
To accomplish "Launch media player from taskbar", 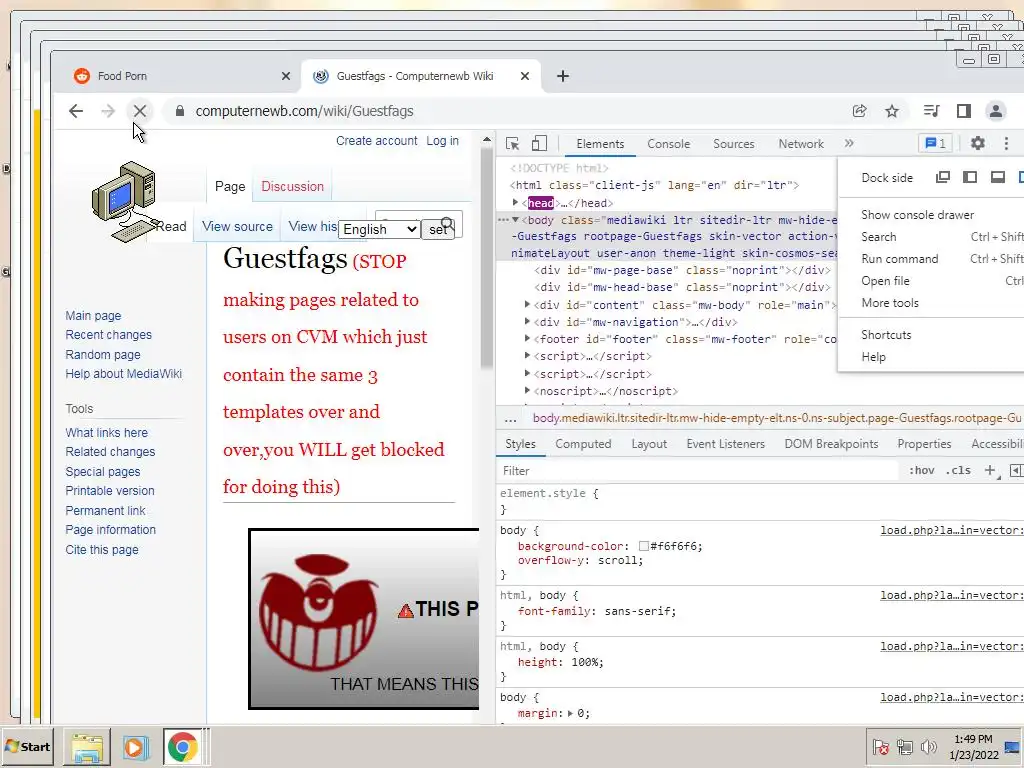I will pos(135,747).
